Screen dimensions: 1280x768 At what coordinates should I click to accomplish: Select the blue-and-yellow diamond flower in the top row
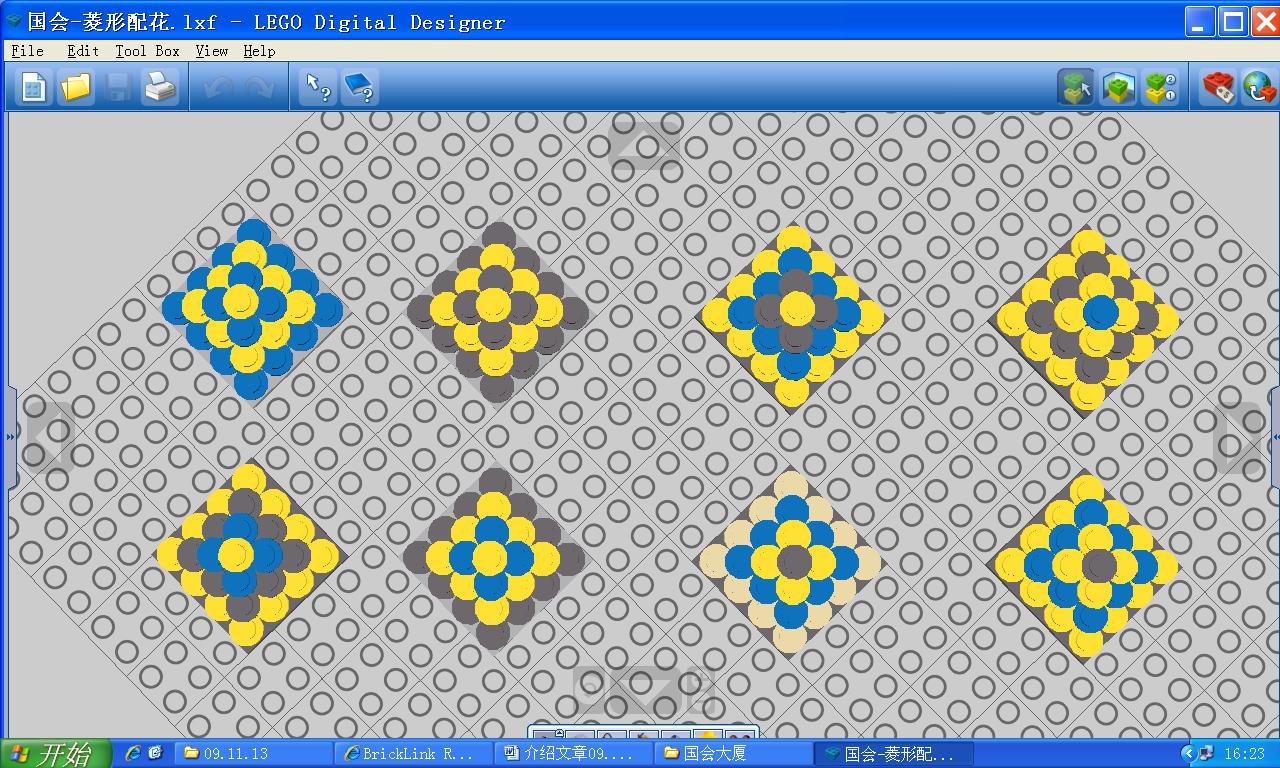[x=252, y=308]
